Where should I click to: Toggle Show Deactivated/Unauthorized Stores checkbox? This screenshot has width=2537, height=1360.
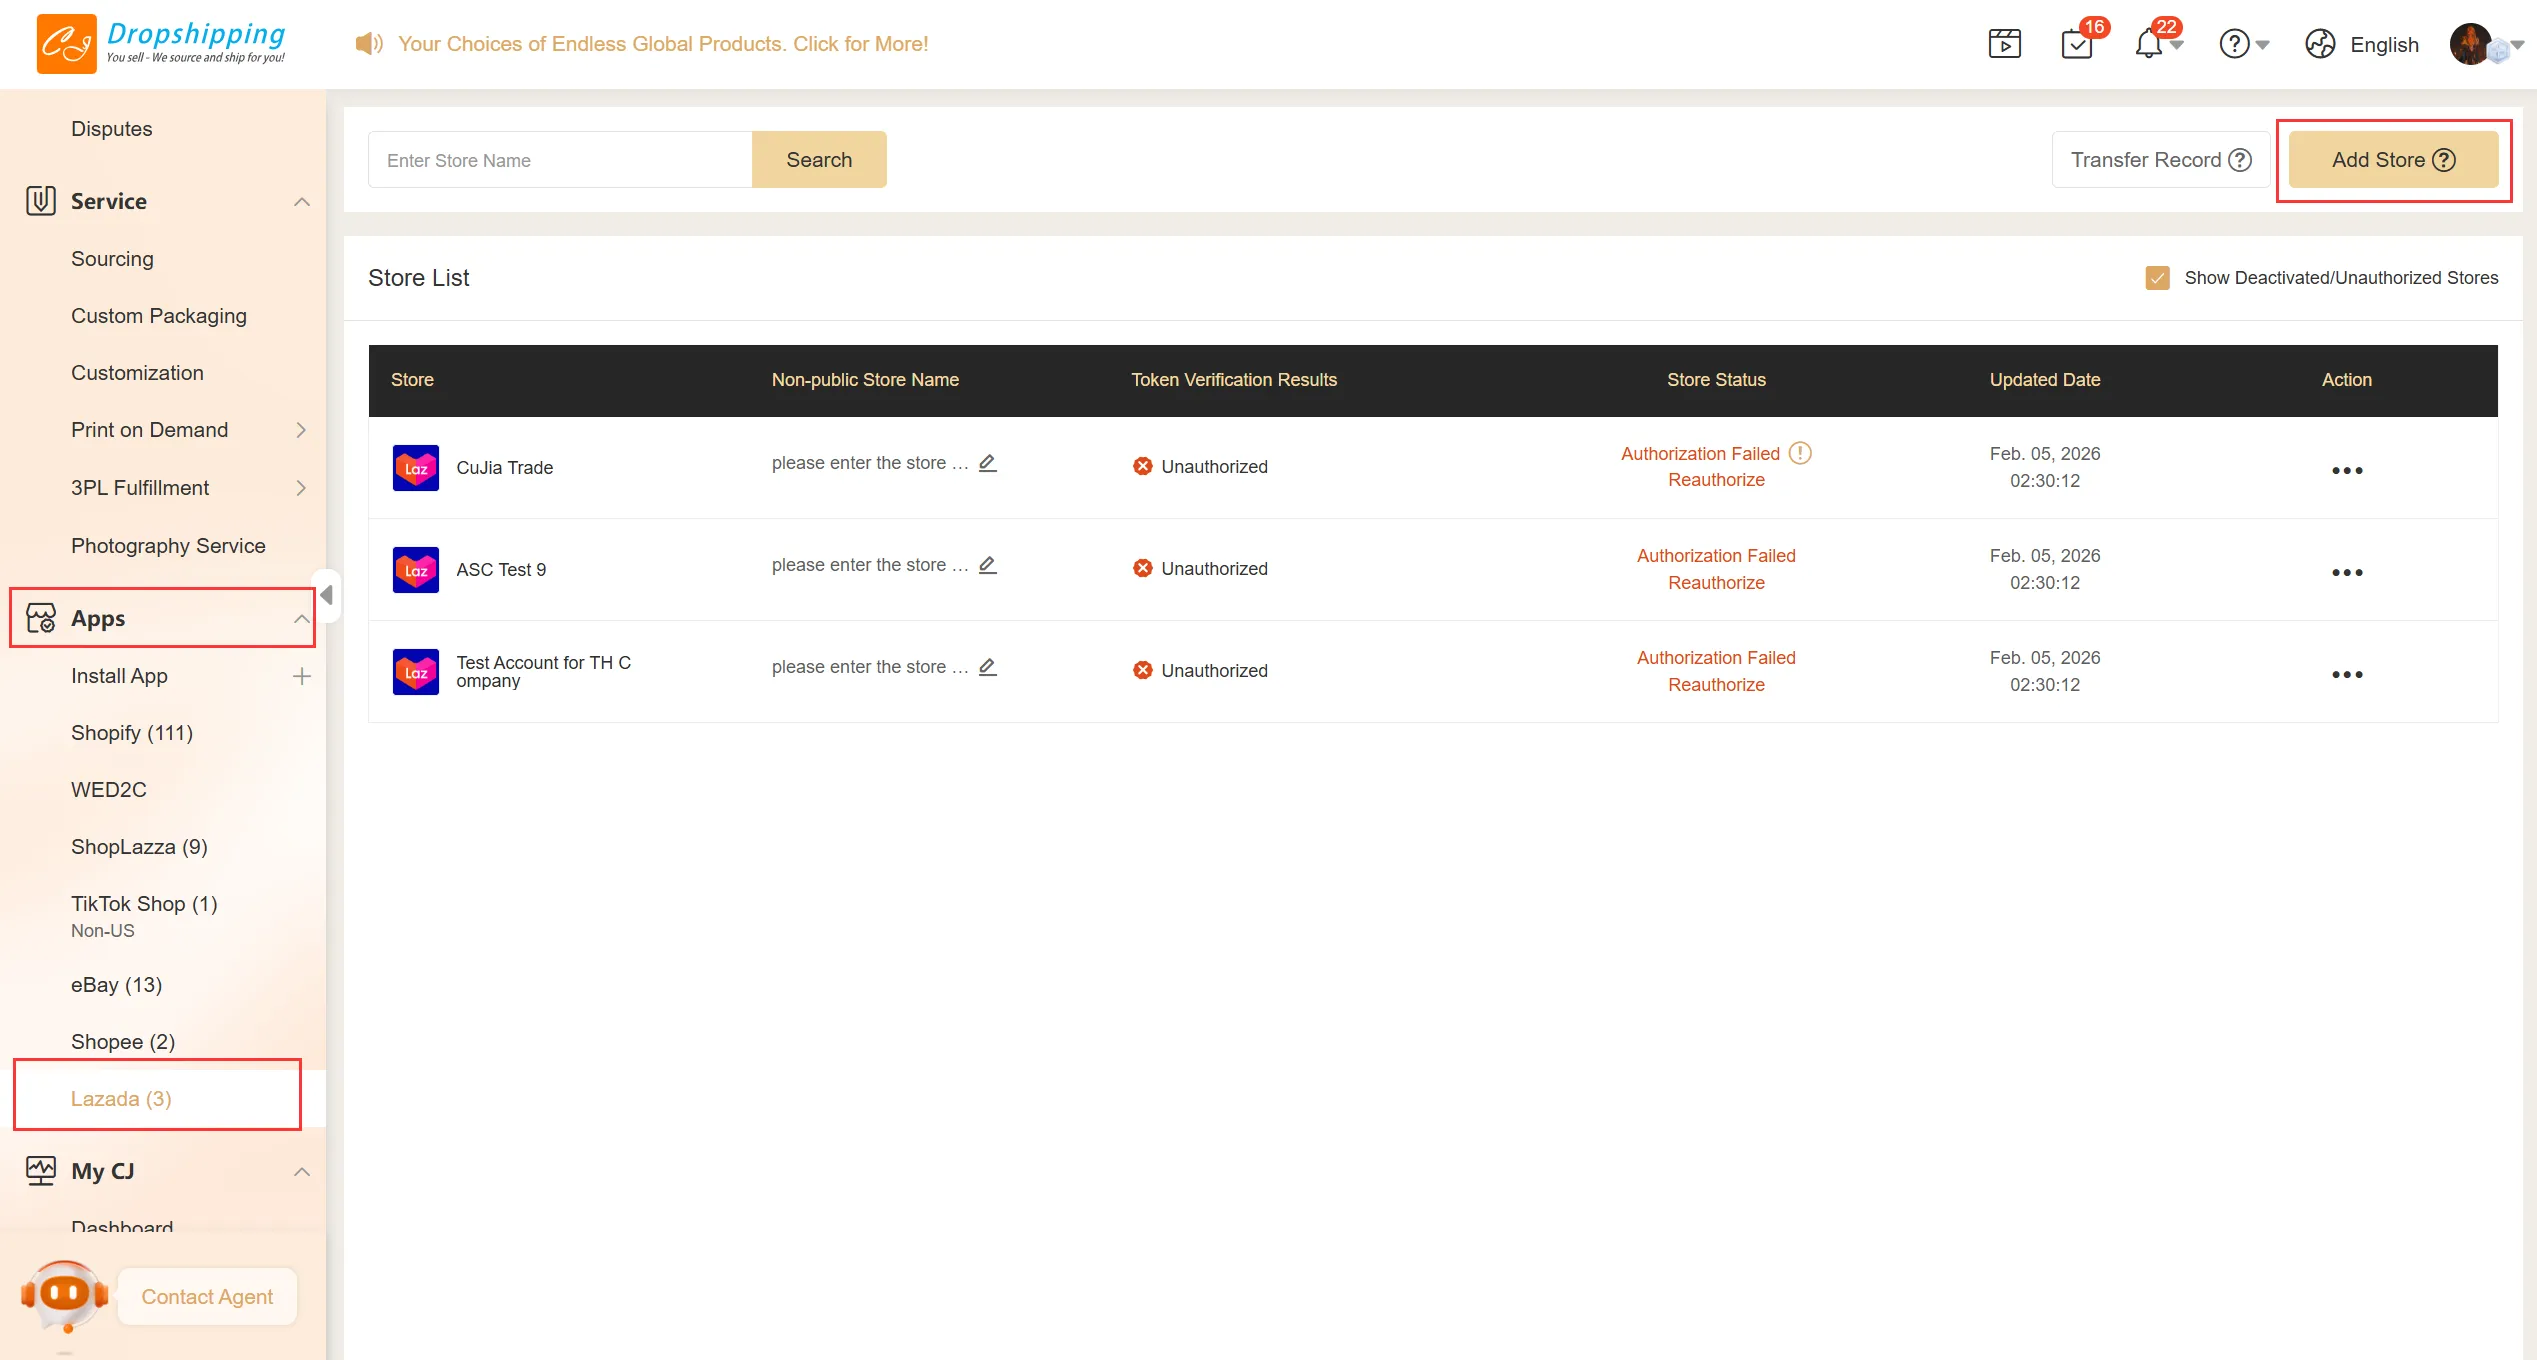tap(2157, 278)
